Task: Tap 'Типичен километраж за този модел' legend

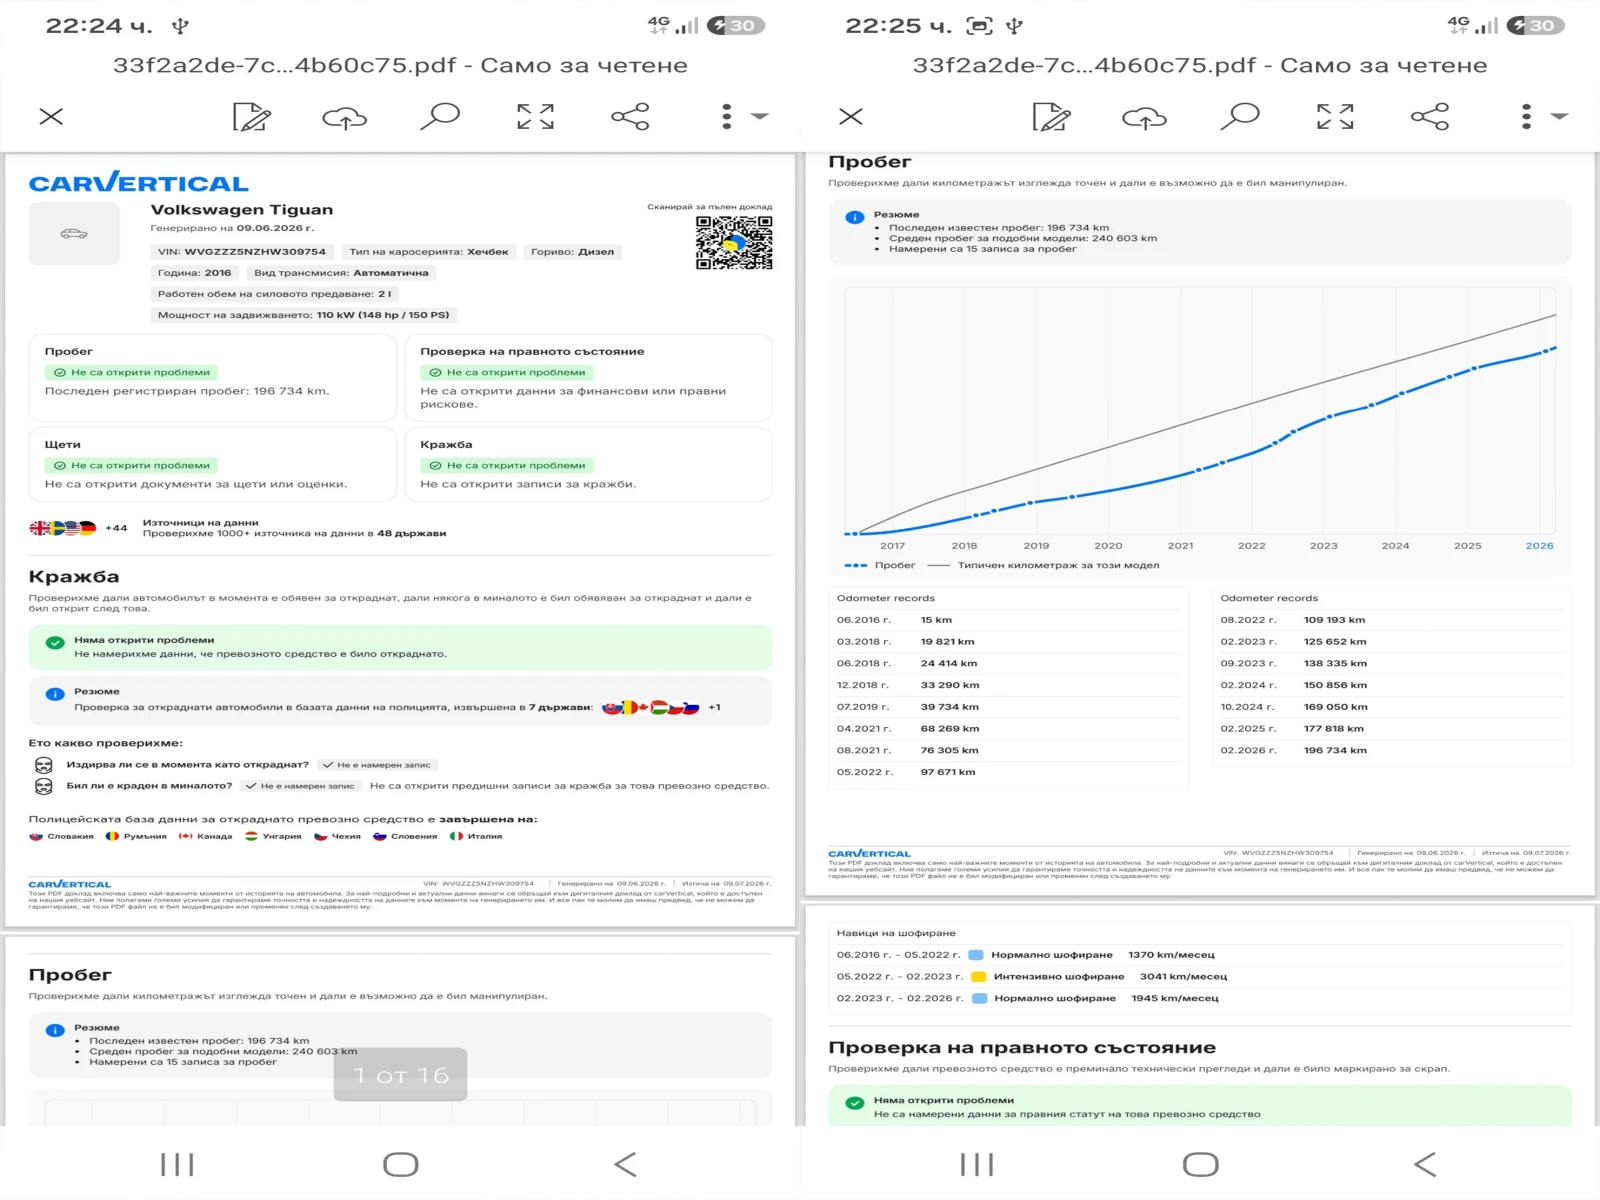Action: (x=1044, y=565)
